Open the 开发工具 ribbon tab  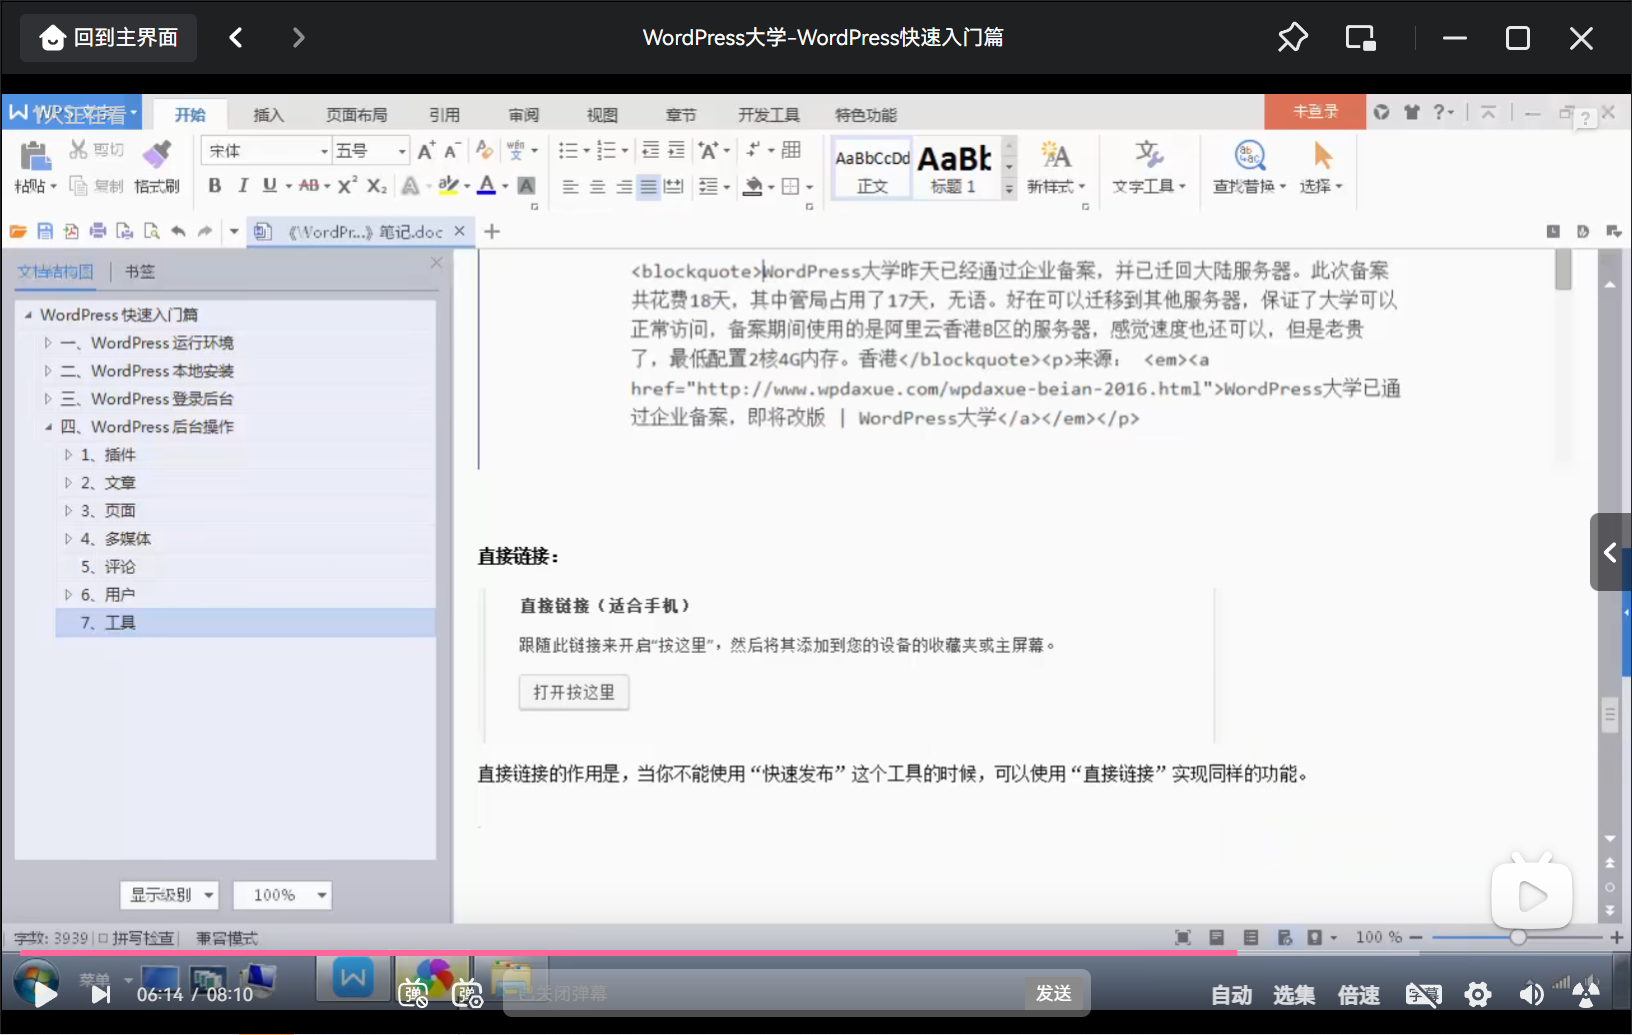pyautogui.click(x=768, y=115)
